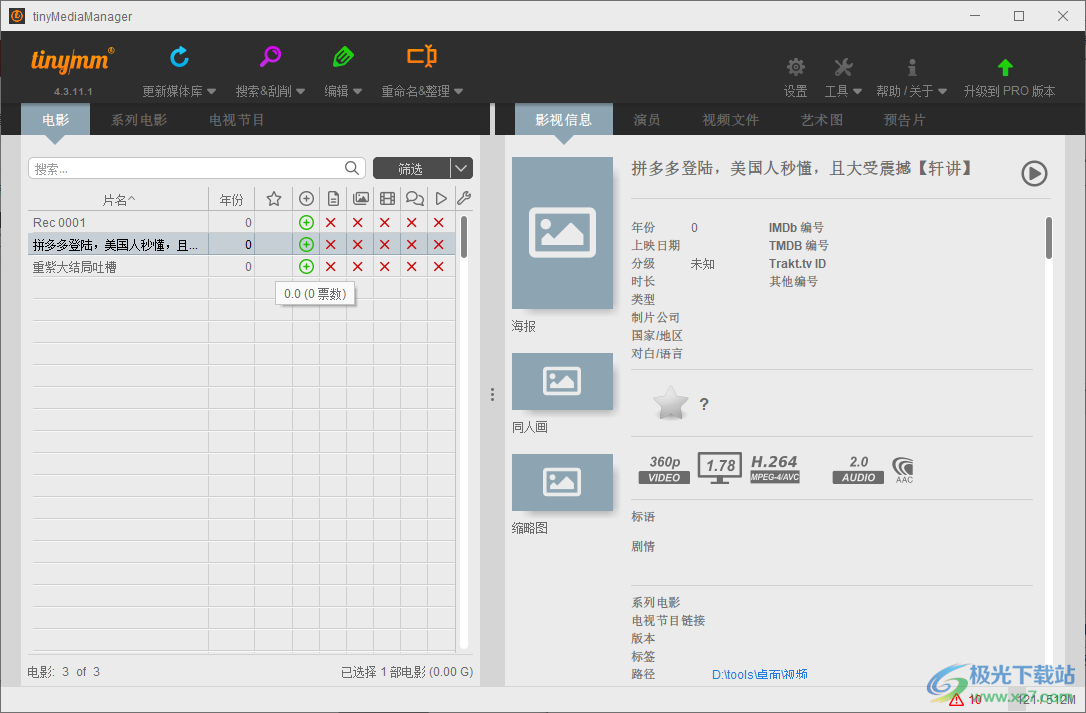Click the tinymm logo
This screenshot has width=1086, height=713.
tap(73, 61)
